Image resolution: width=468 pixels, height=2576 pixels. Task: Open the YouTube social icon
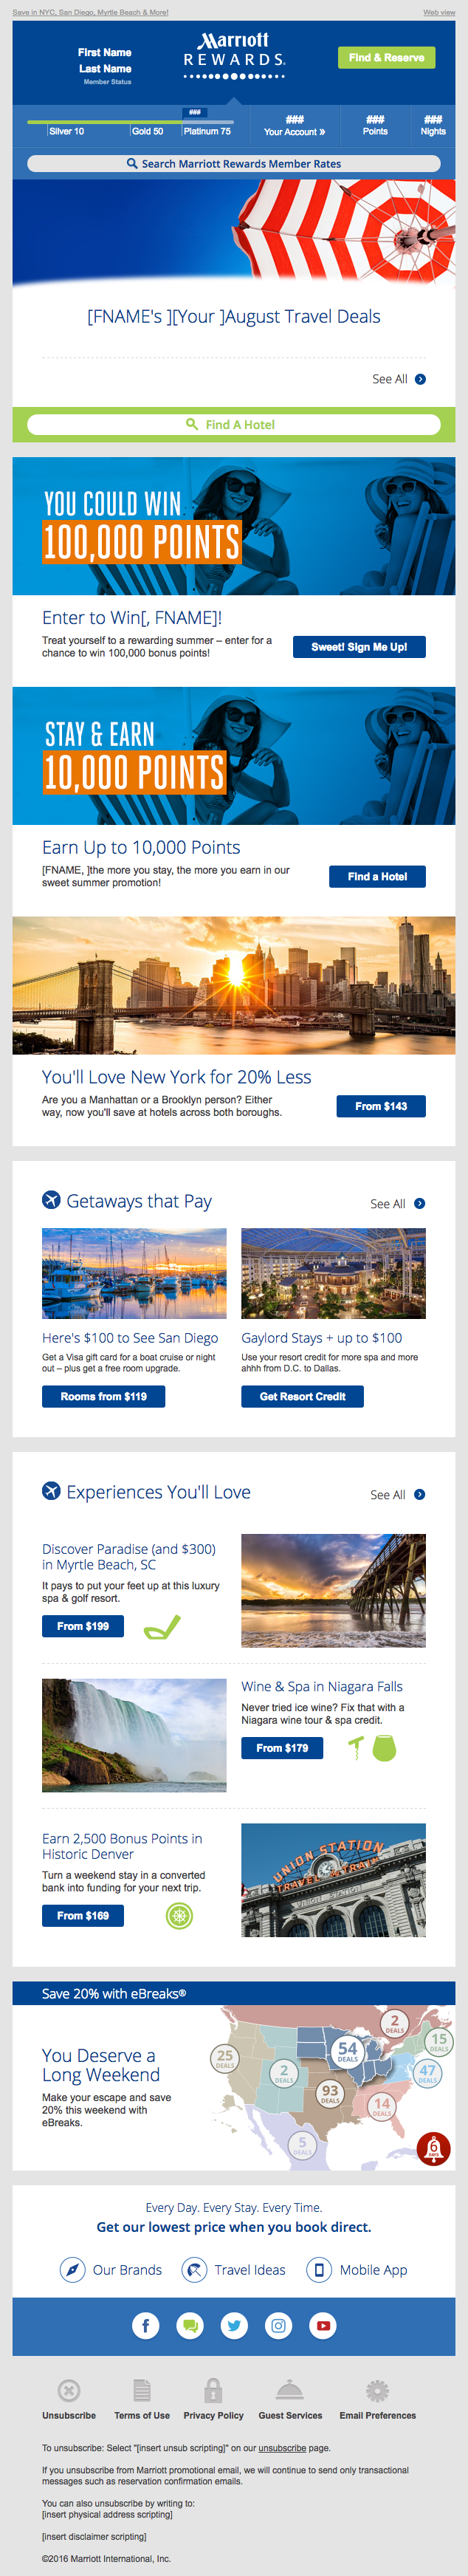click(x=323, y=2325)
